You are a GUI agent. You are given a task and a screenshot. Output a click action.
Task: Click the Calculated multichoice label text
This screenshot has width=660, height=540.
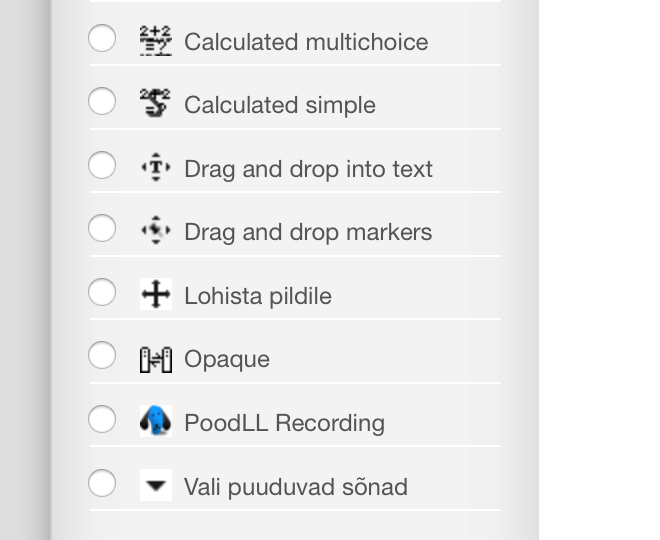(306, 42)
